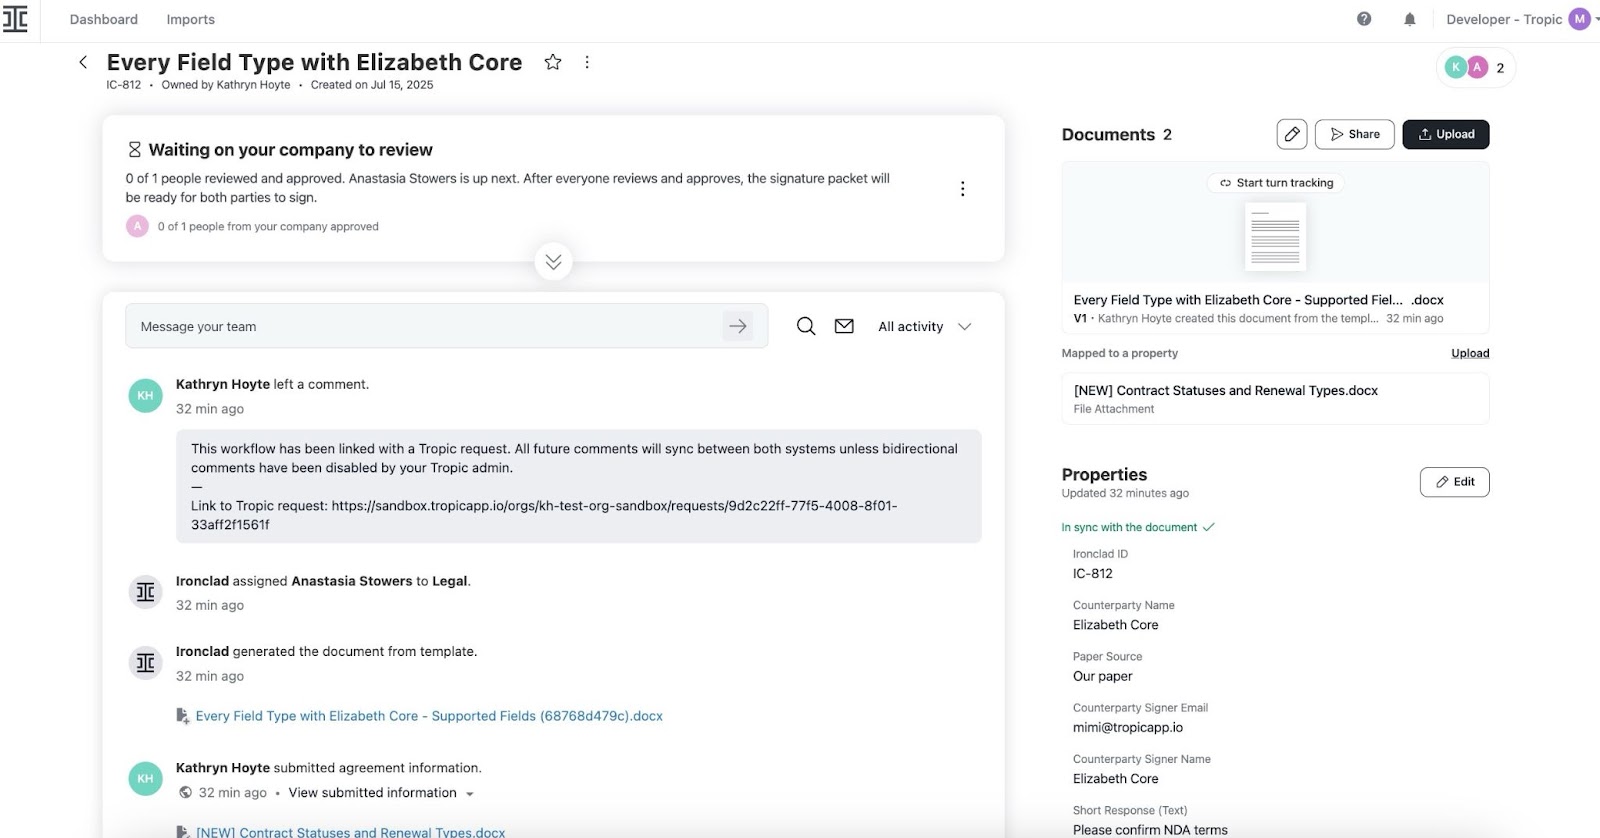Open the three-dot menu in review status card

click(x=962, y=189)
